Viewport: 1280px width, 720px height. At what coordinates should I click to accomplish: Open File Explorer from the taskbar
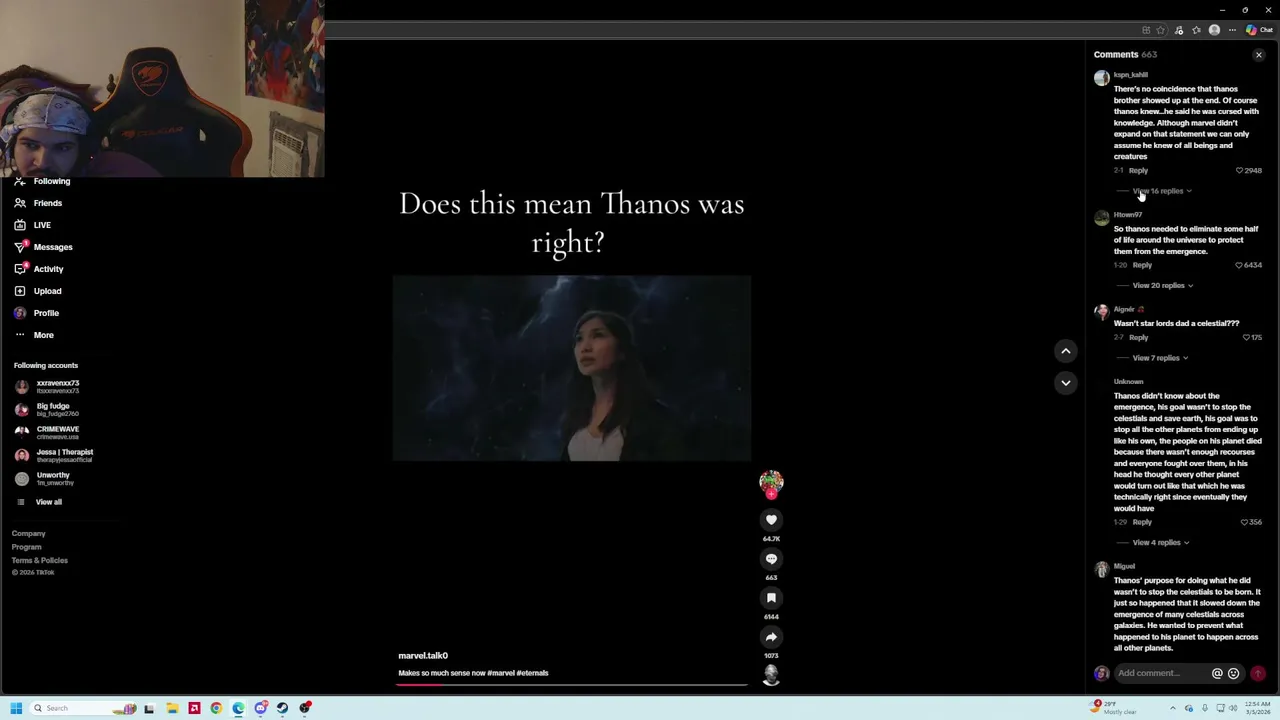(x=172, y=708)
